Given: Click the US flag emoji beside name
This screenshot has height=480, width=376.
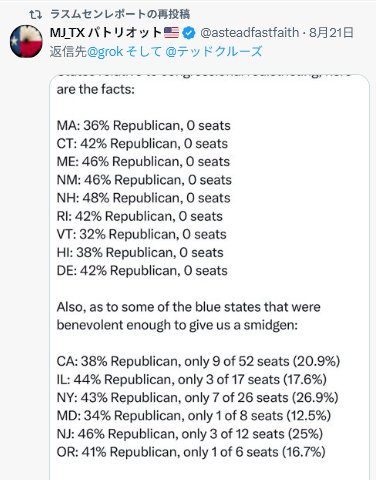Looking at the screenshot, I should [171, 33].
